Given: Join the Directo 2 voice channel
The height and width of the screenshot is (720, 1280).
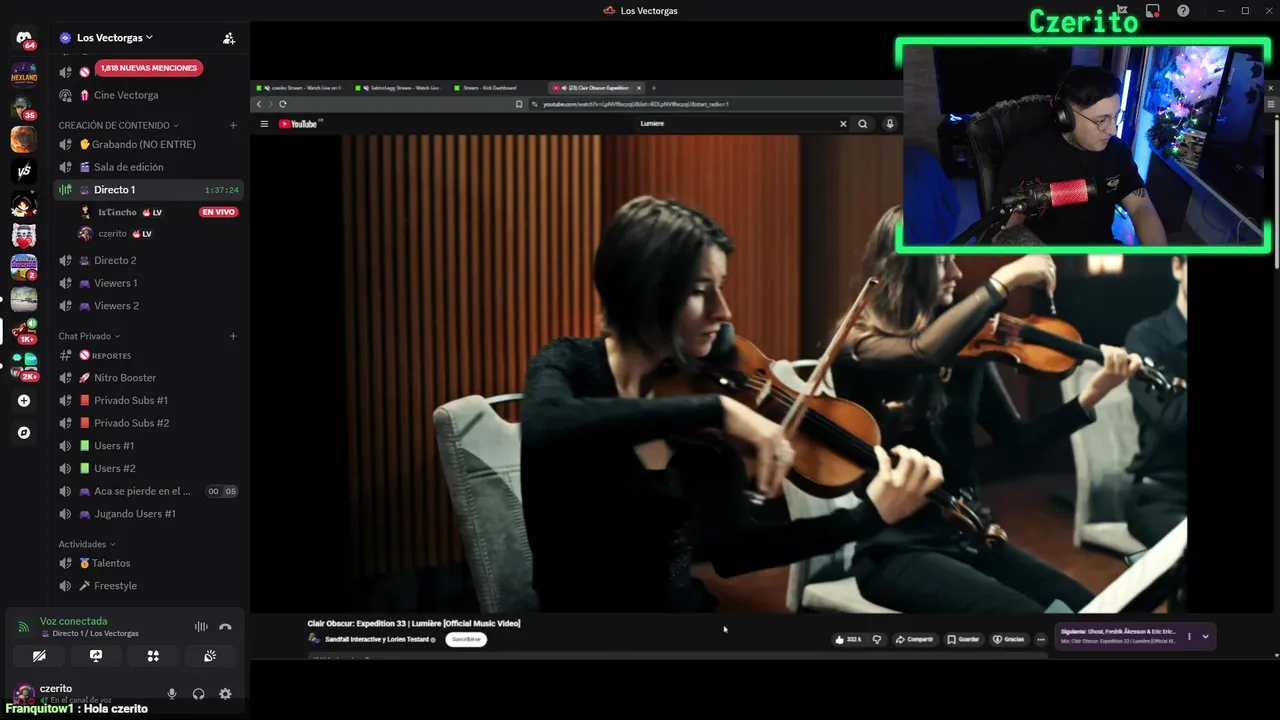Looking at the screenshot, I should (148, 260).
